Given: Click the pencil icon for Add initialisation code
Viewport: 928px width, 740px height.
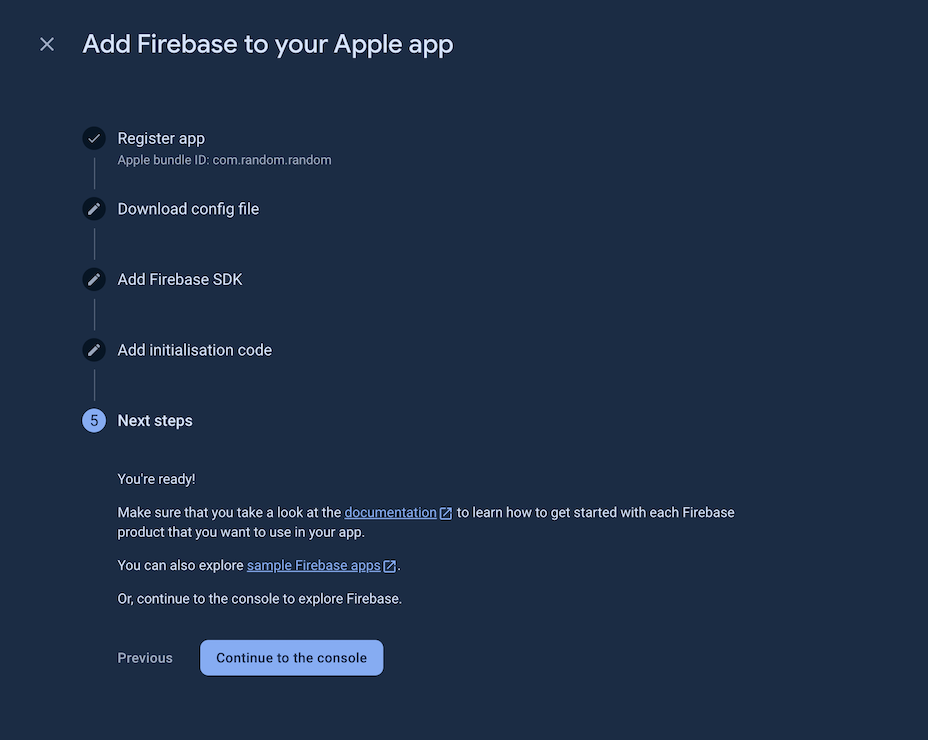Looking at the screenshot, I should (x=94, y=350).
